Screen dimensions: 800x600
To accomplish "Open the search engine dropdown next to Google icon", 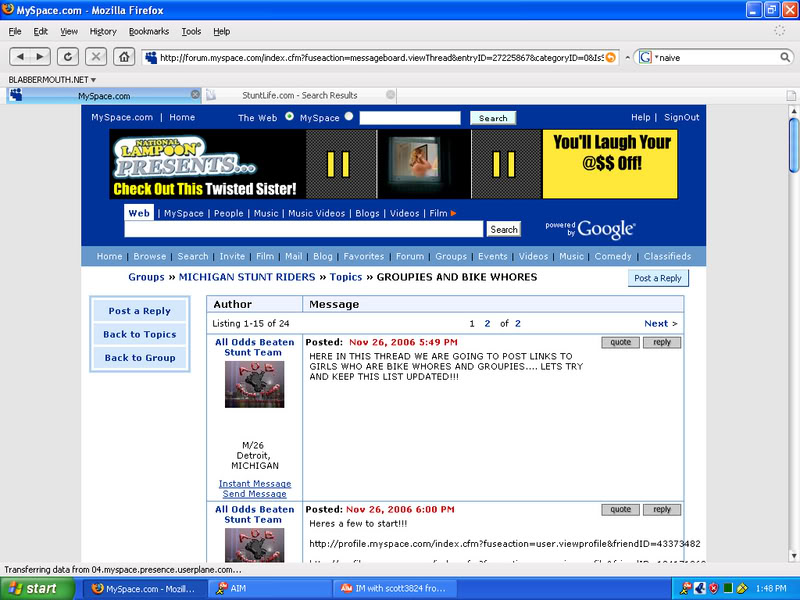I will tap(658, 57).
